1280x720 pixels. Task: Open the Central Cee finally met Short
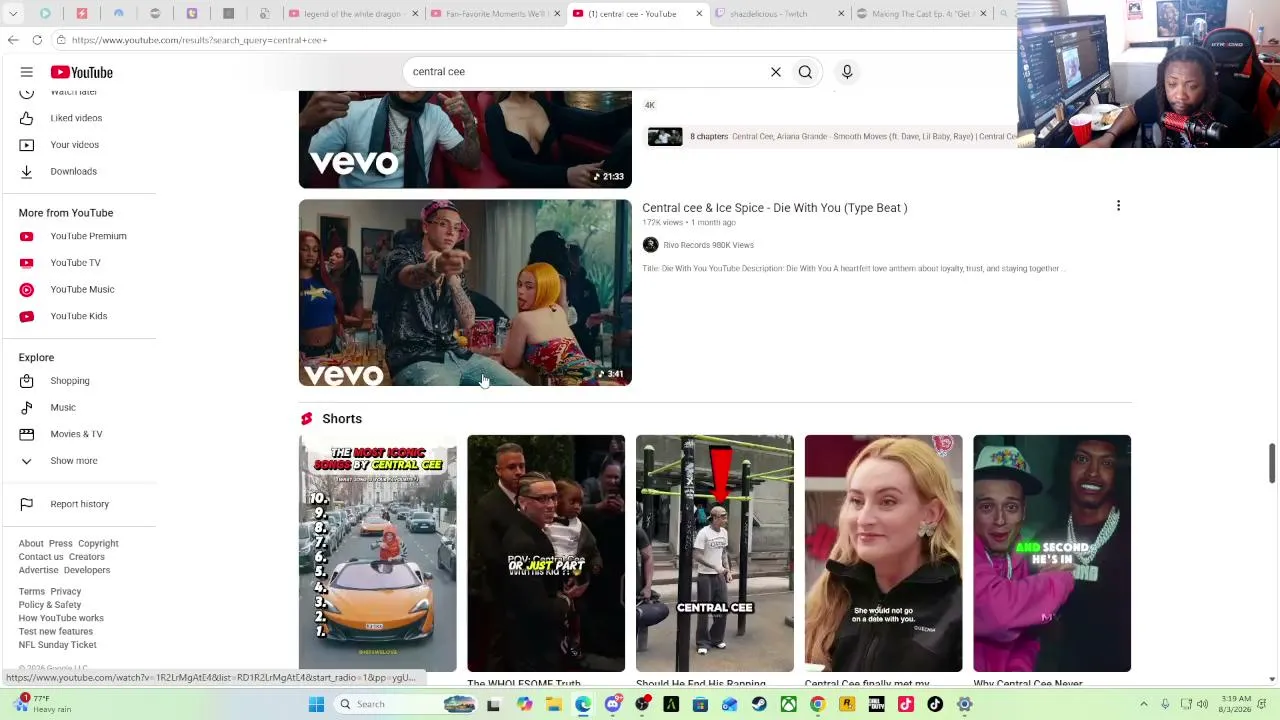tap(883, 553)
